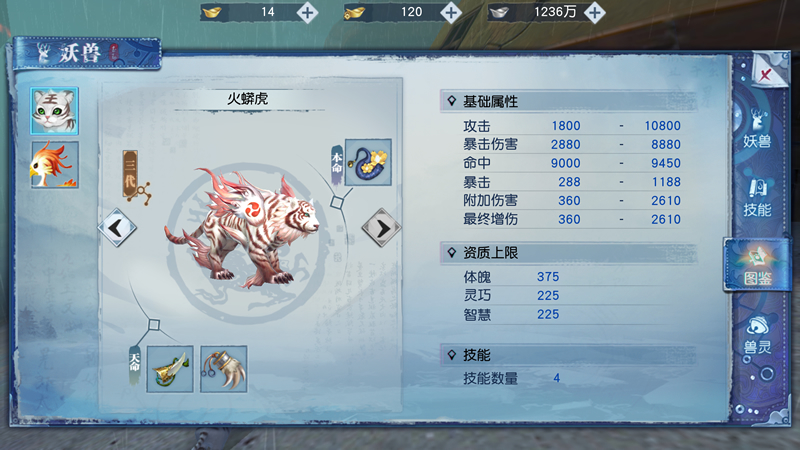Switch to the 妖兽 side tab
Viewport: 800px width, 450px height.
pyautogui.click(x=756, y=128)
